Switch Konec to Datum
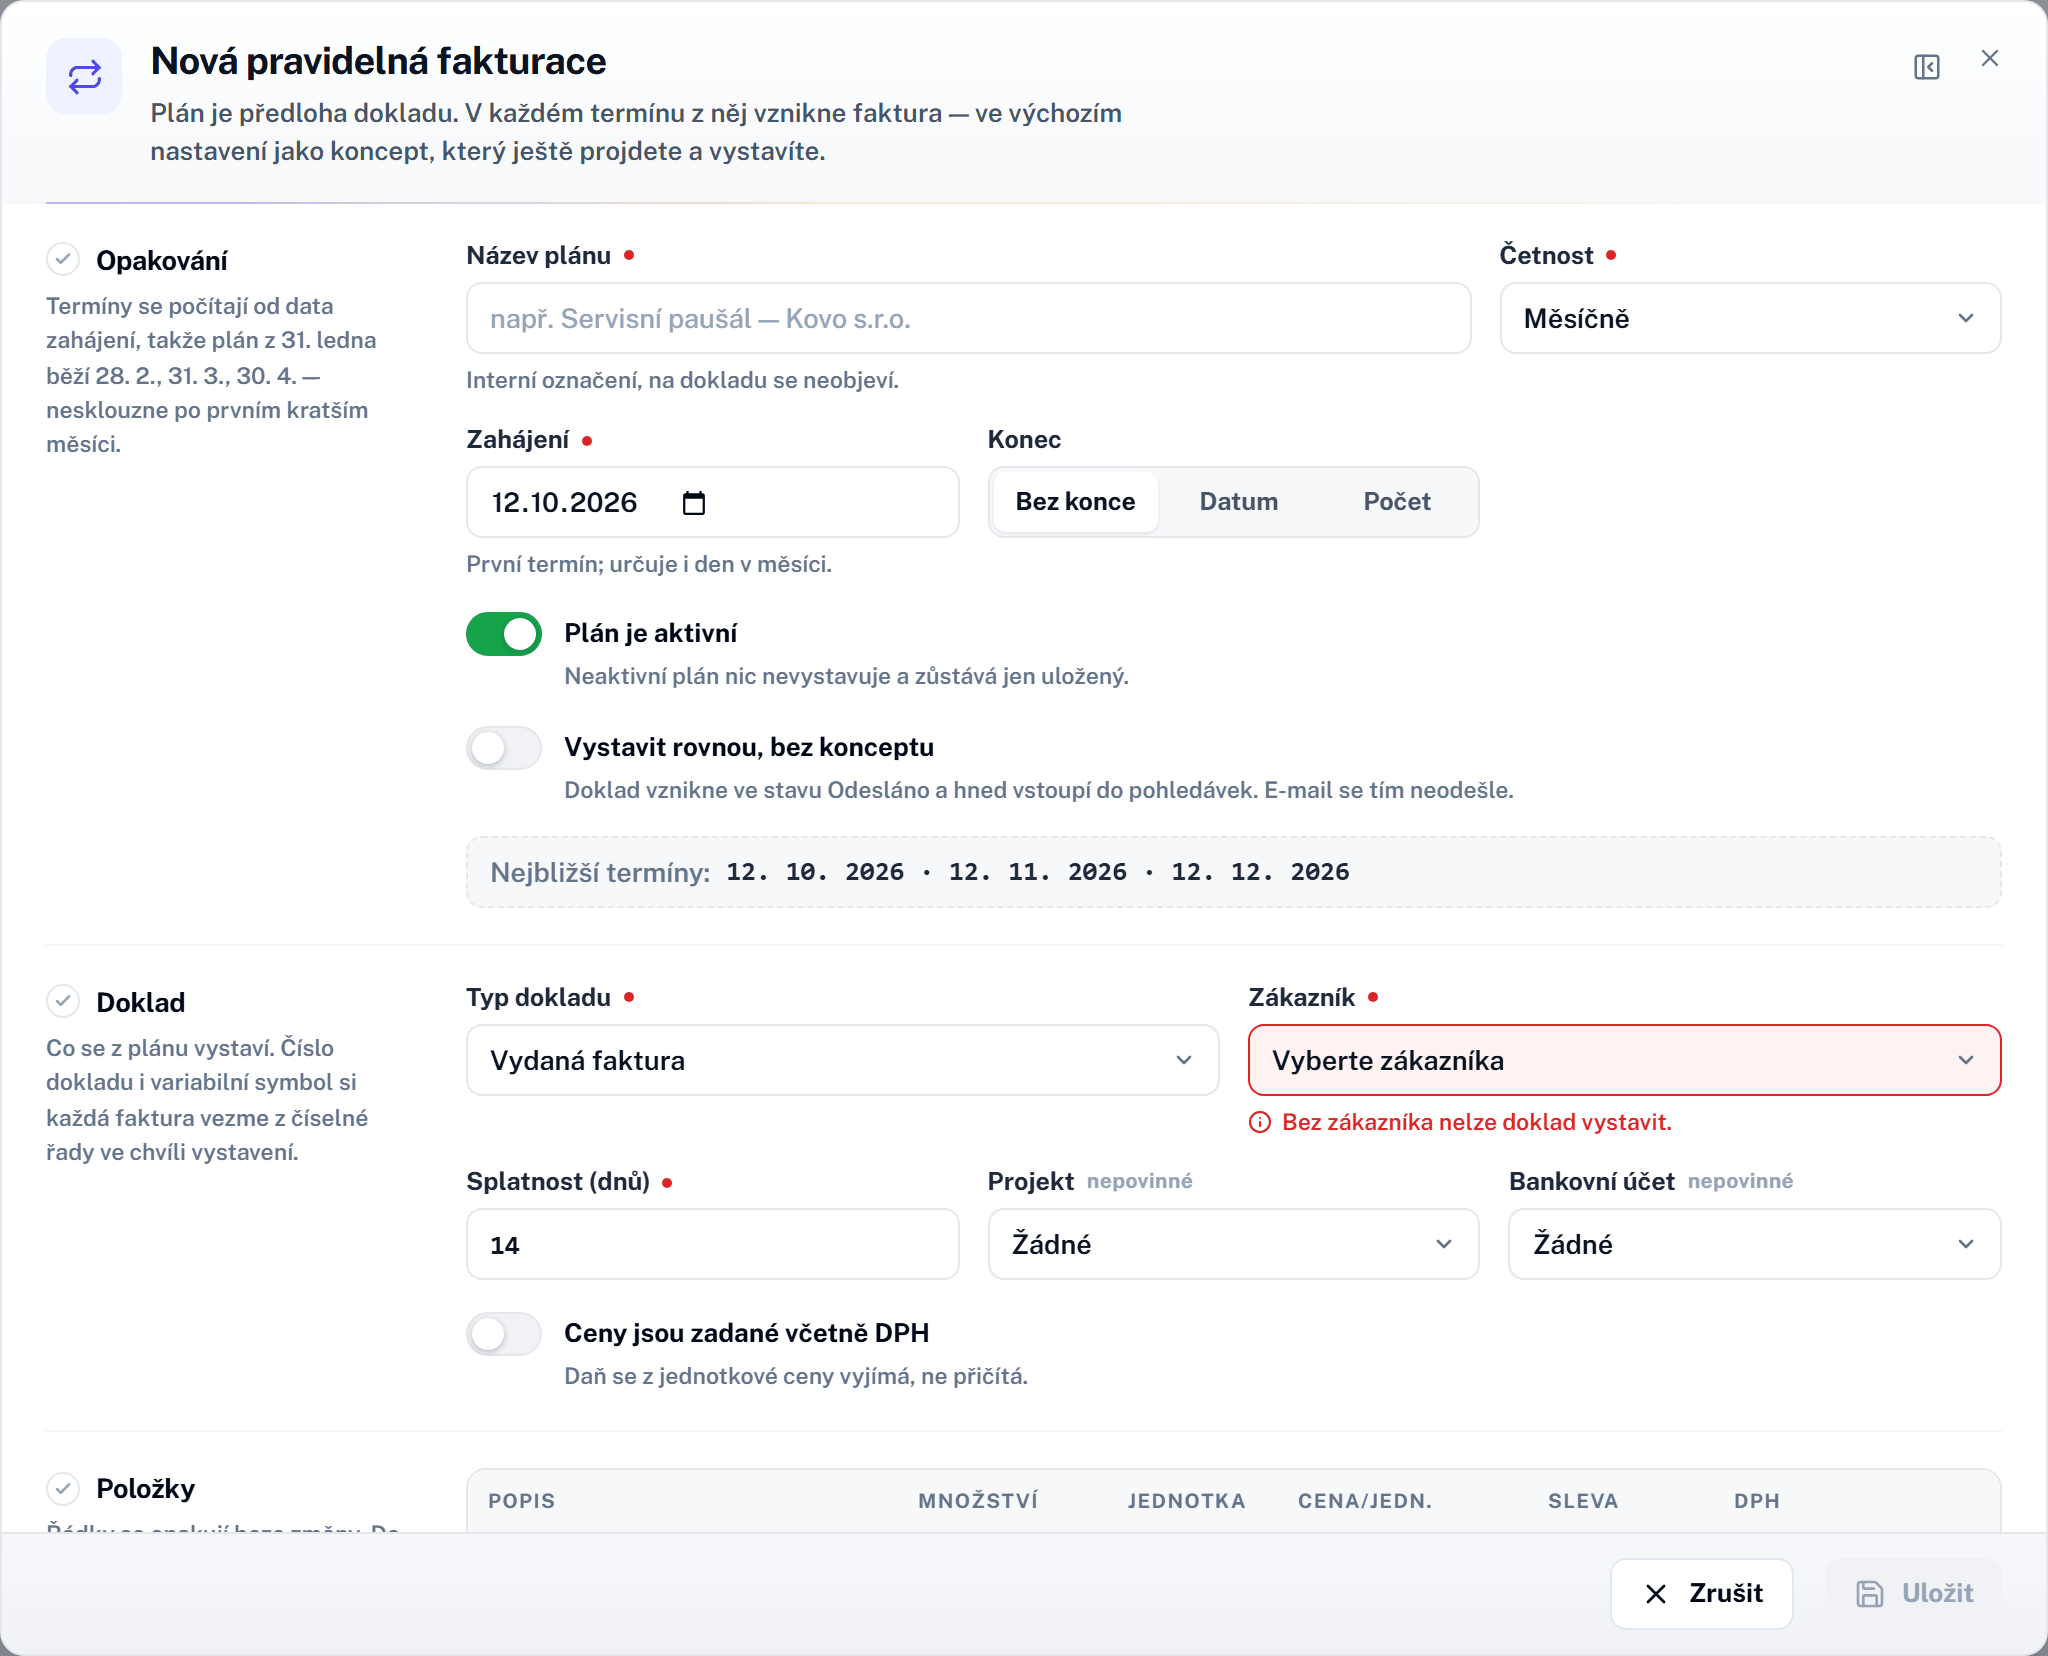 click(x=1238, y=502)
